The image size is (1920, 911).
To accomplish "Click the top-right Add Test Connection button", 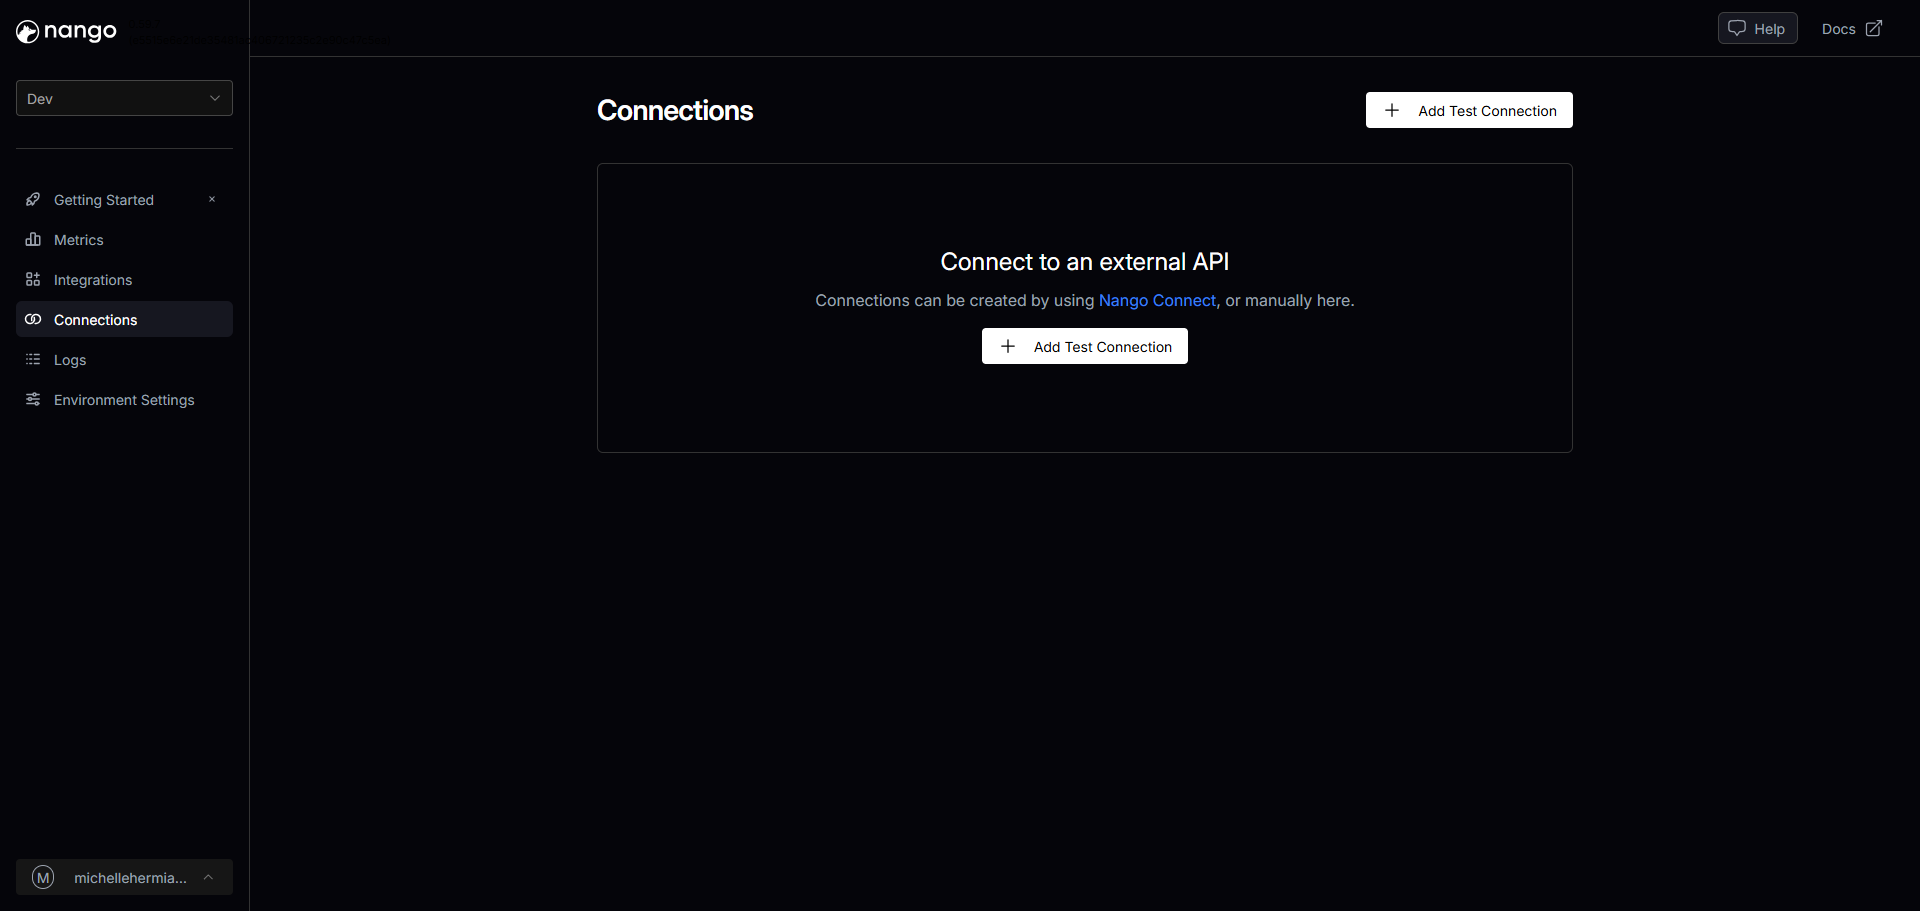I will [1468, 111].
